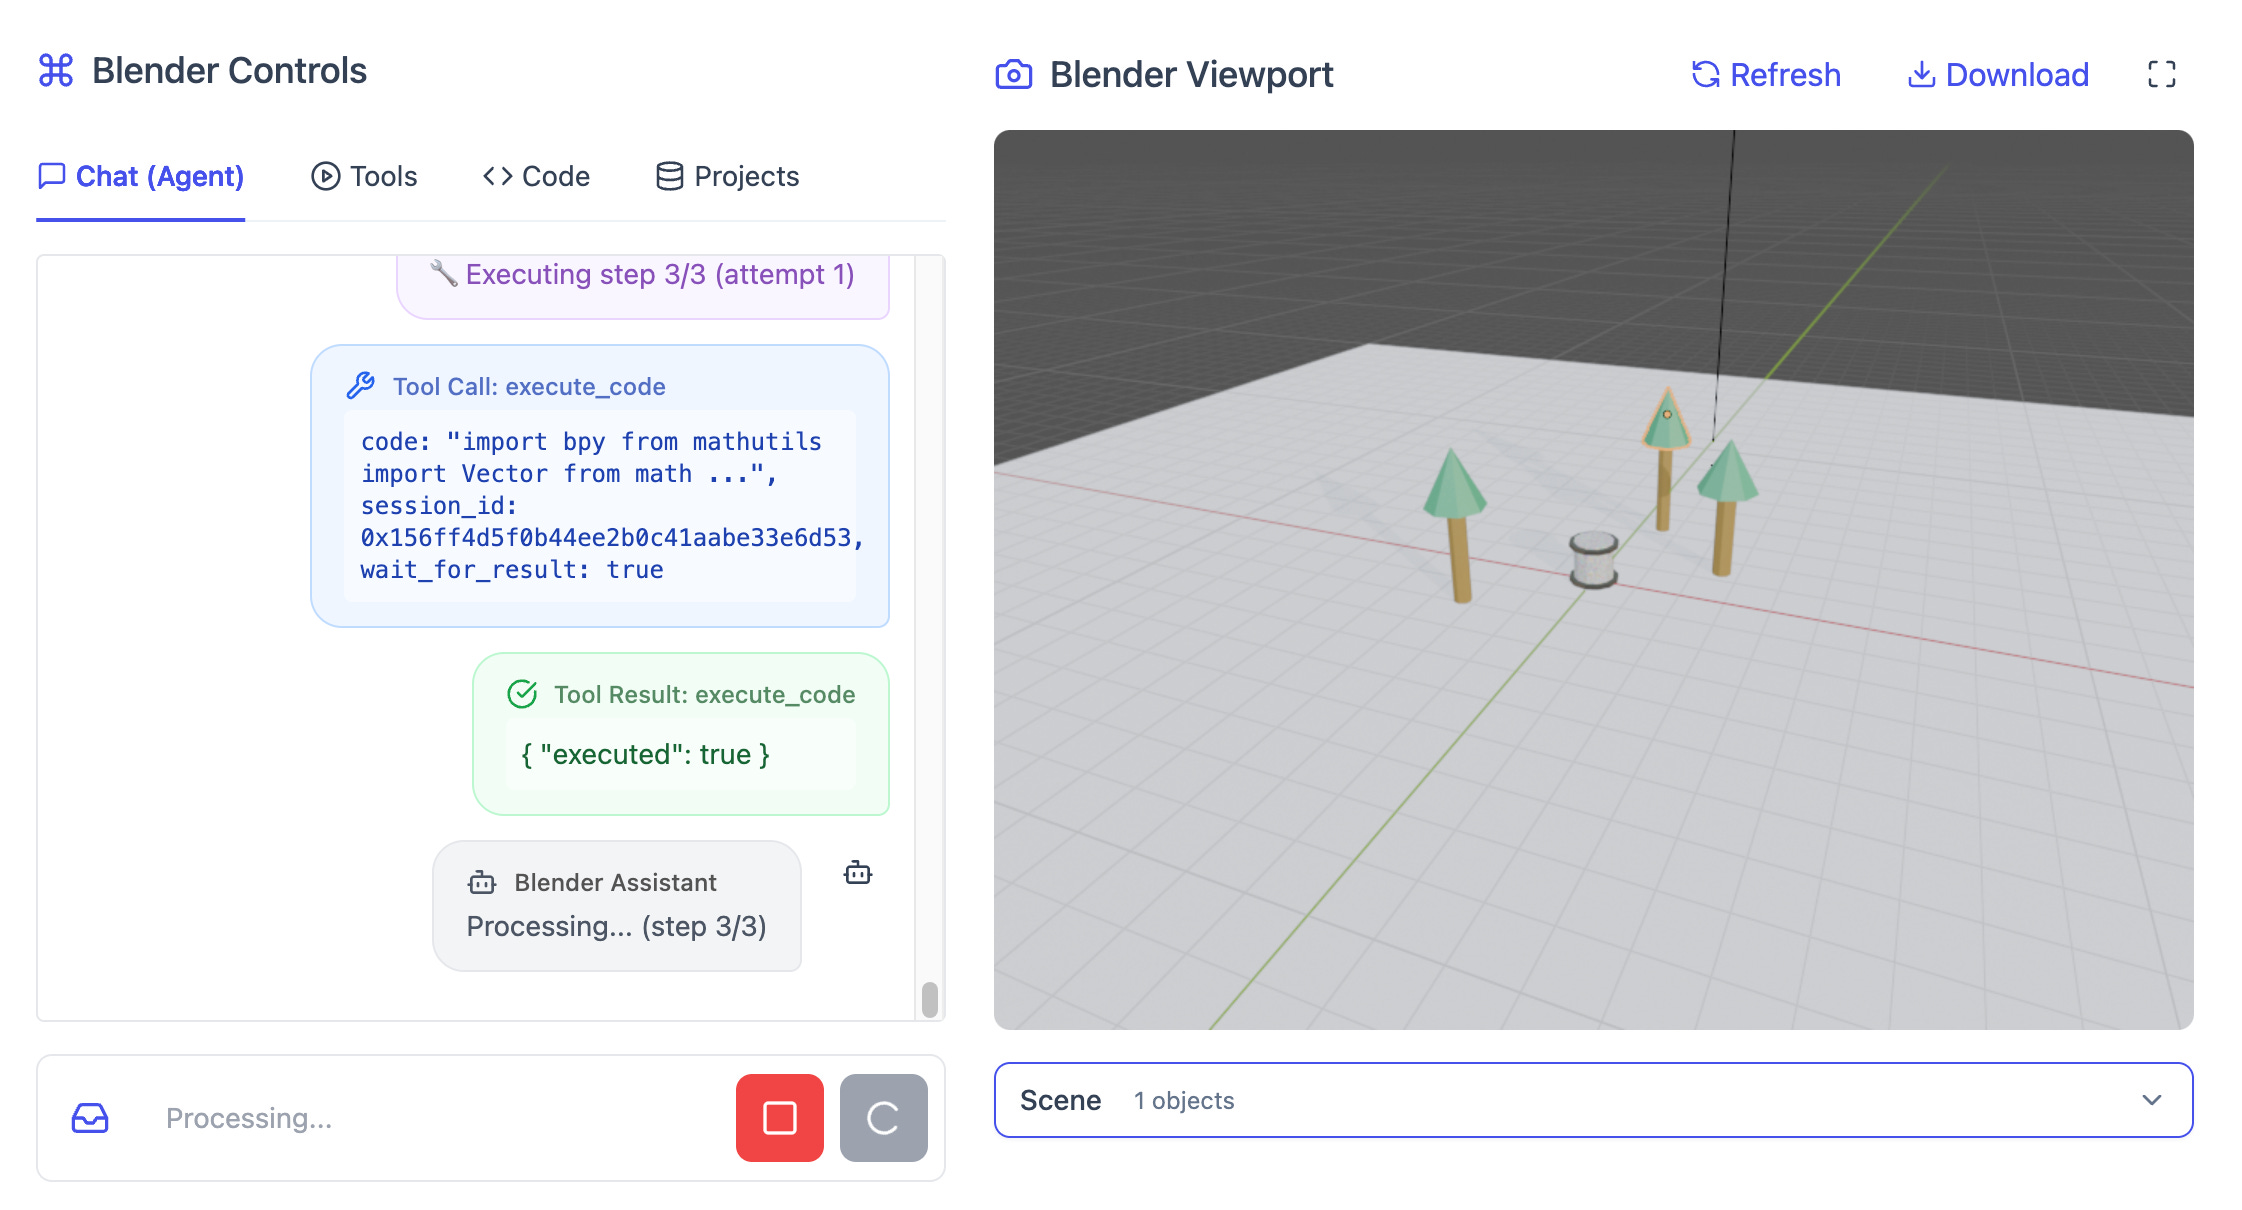Viewport: 2242px width, 1210px height.
Task: Click the 'Tool Call: execute_code' heading
Action: coord(529,387)
